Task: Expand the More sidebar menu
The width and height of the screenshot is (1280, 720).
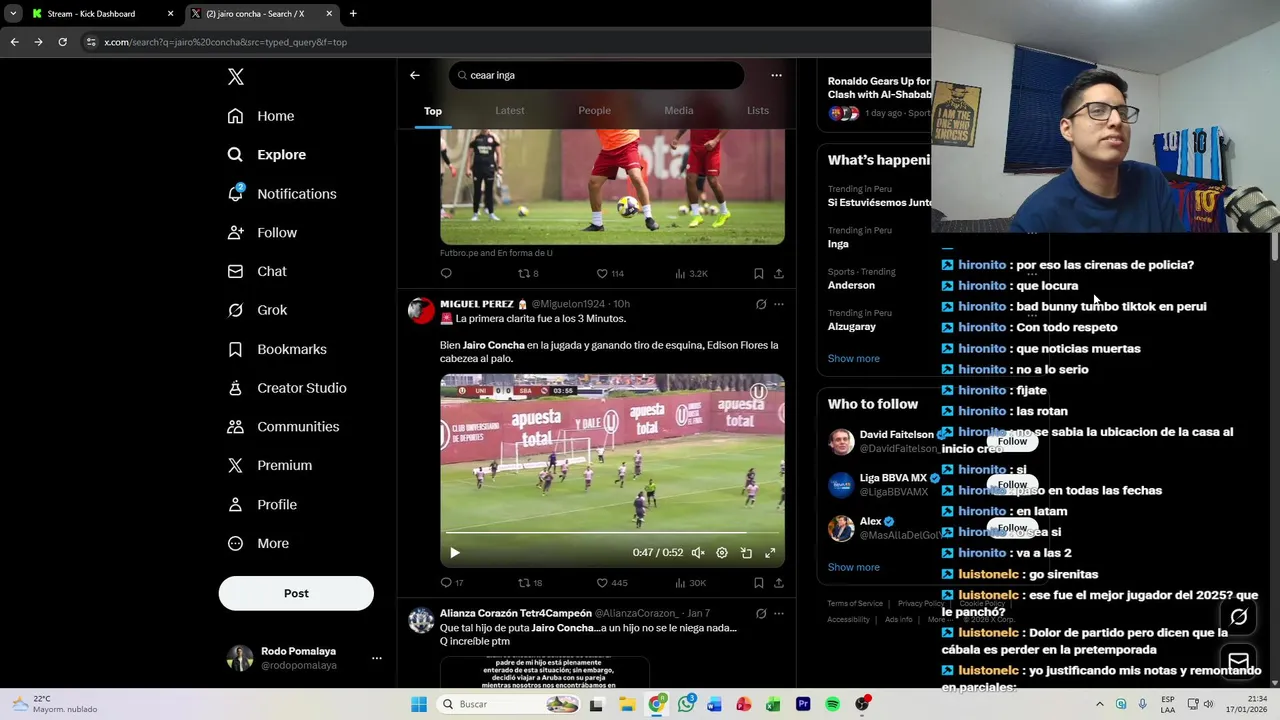Action: (257, 544)
